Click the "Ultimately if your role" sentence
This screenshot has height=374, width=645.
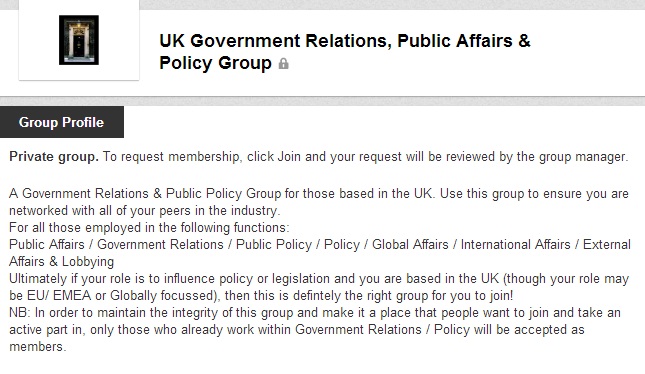[319, 279]
